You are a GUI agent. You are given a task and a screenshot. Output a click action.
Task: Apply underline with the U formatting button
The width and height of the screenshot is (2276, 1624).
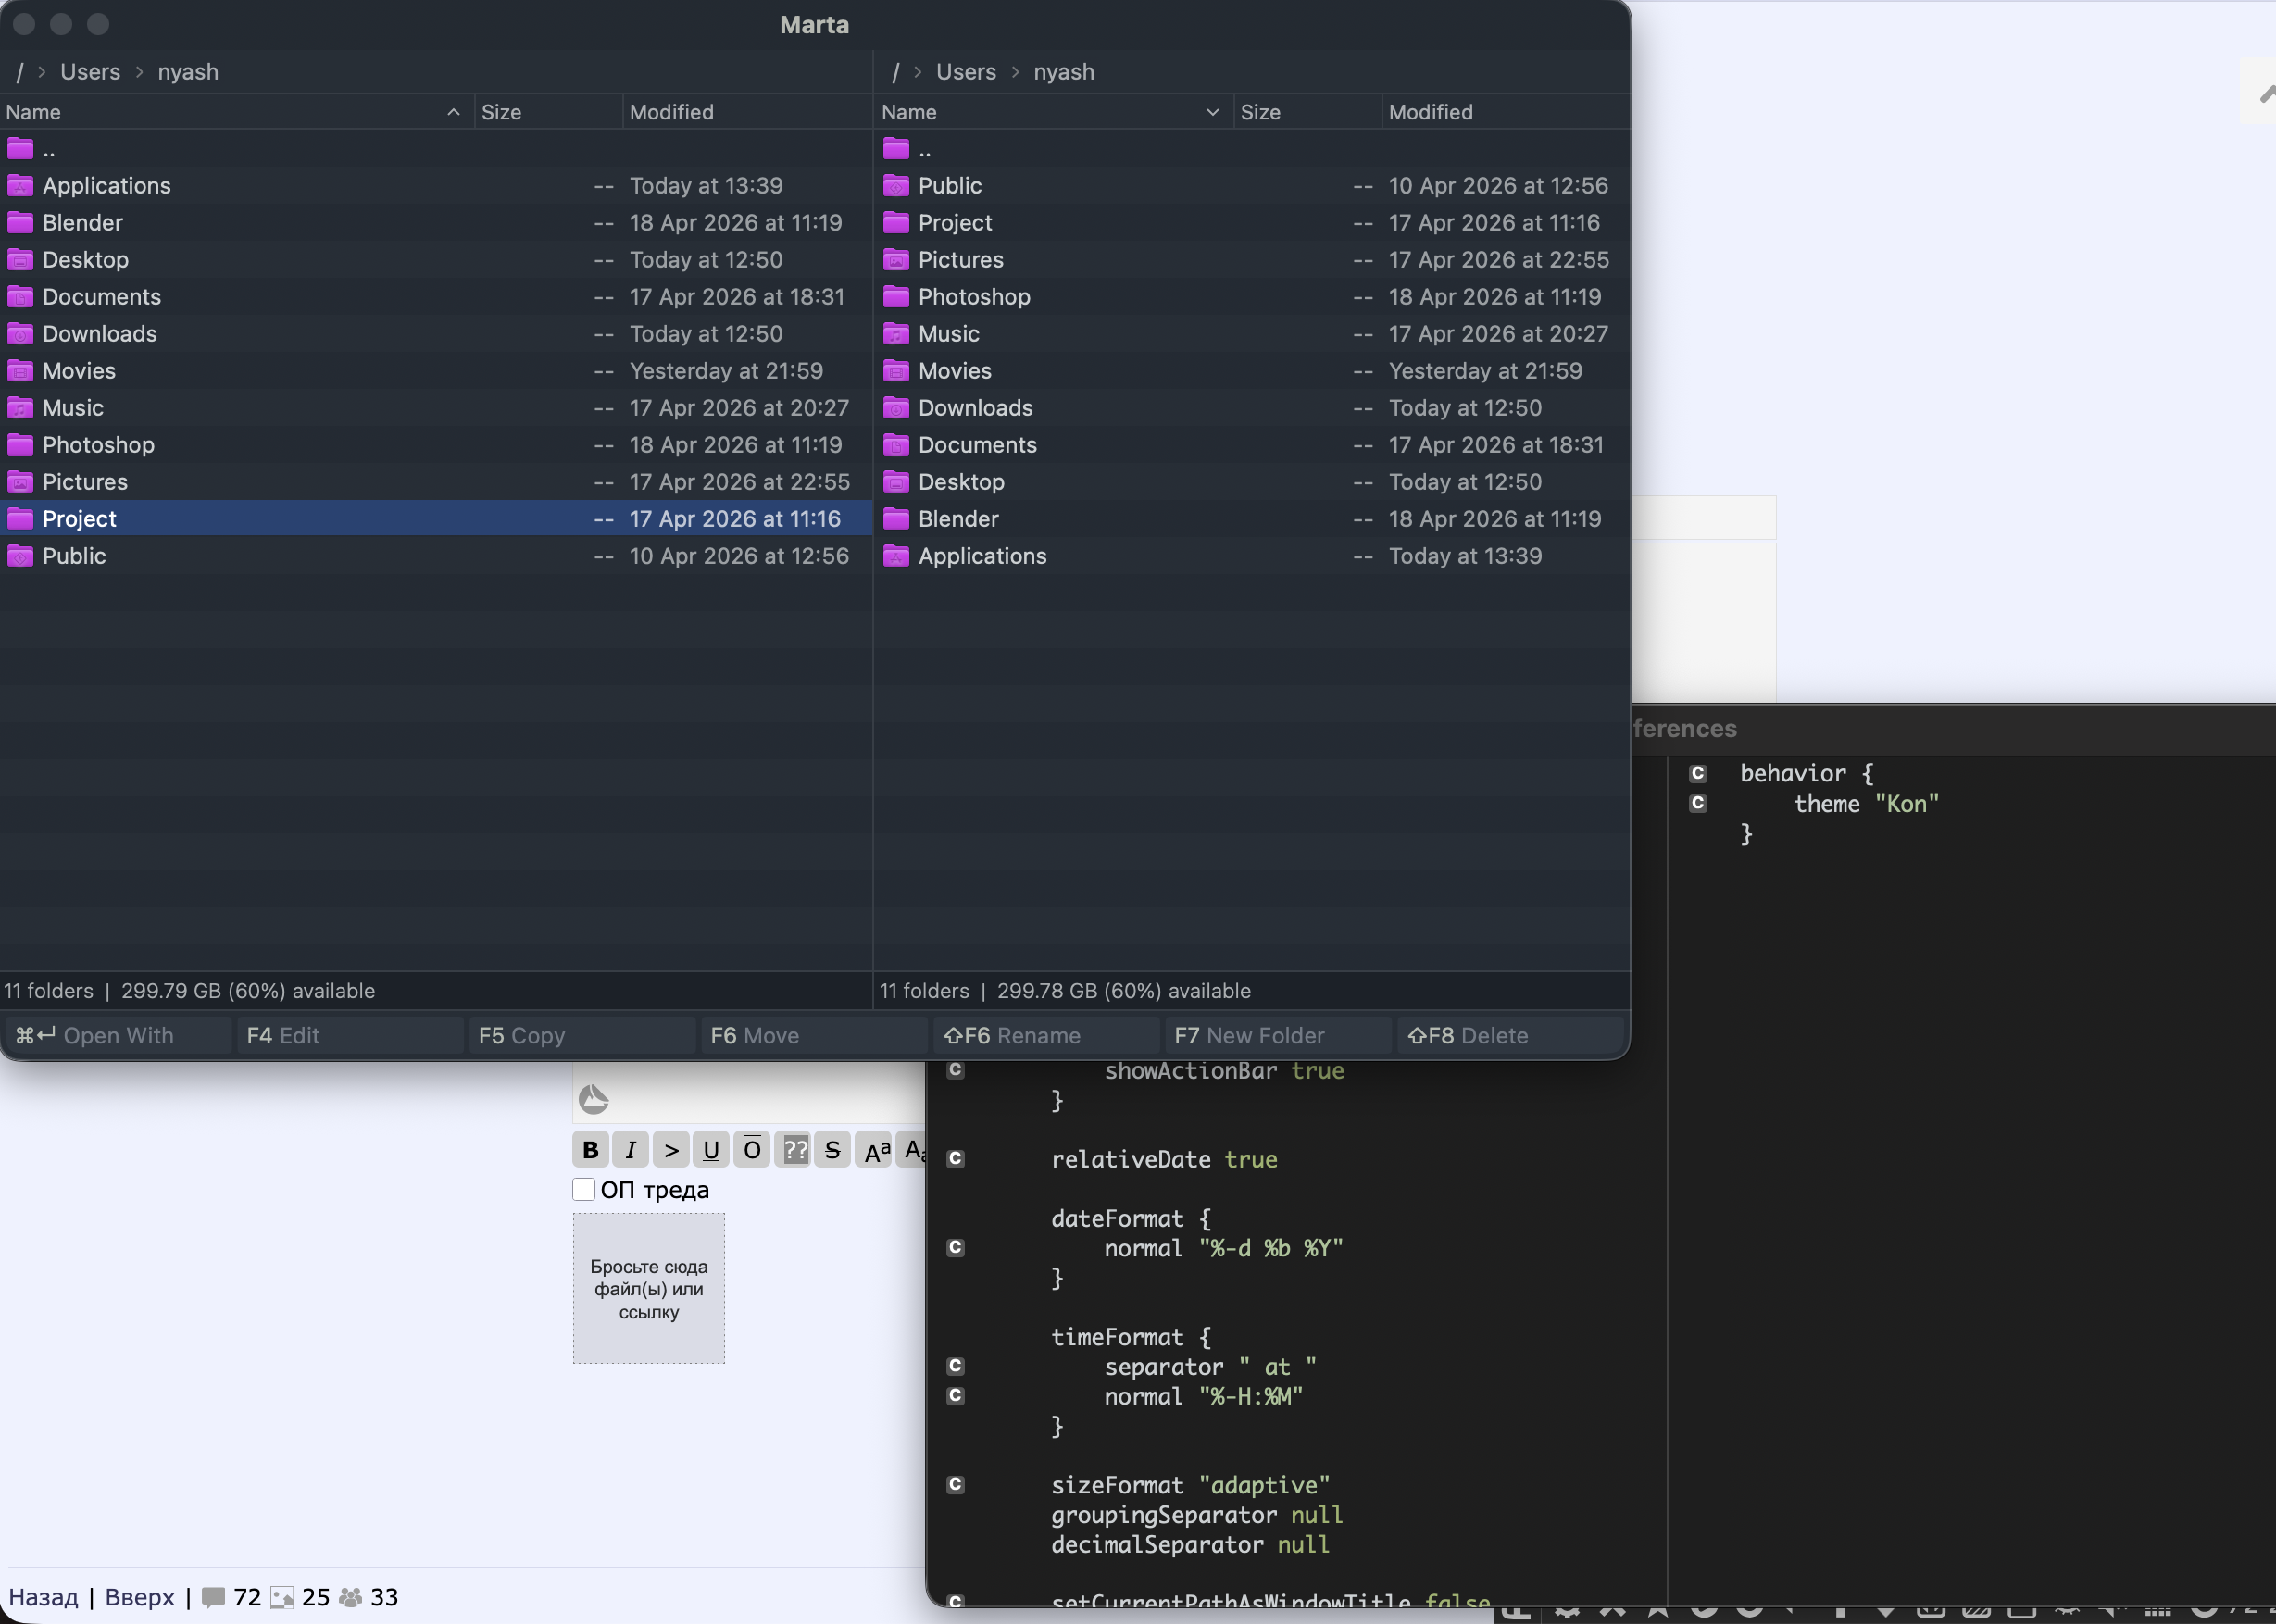point(711,1150)
